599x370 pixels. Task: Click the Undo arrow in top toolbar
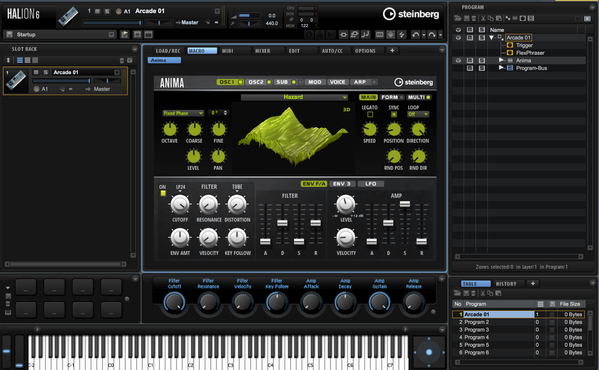point(416,35)
